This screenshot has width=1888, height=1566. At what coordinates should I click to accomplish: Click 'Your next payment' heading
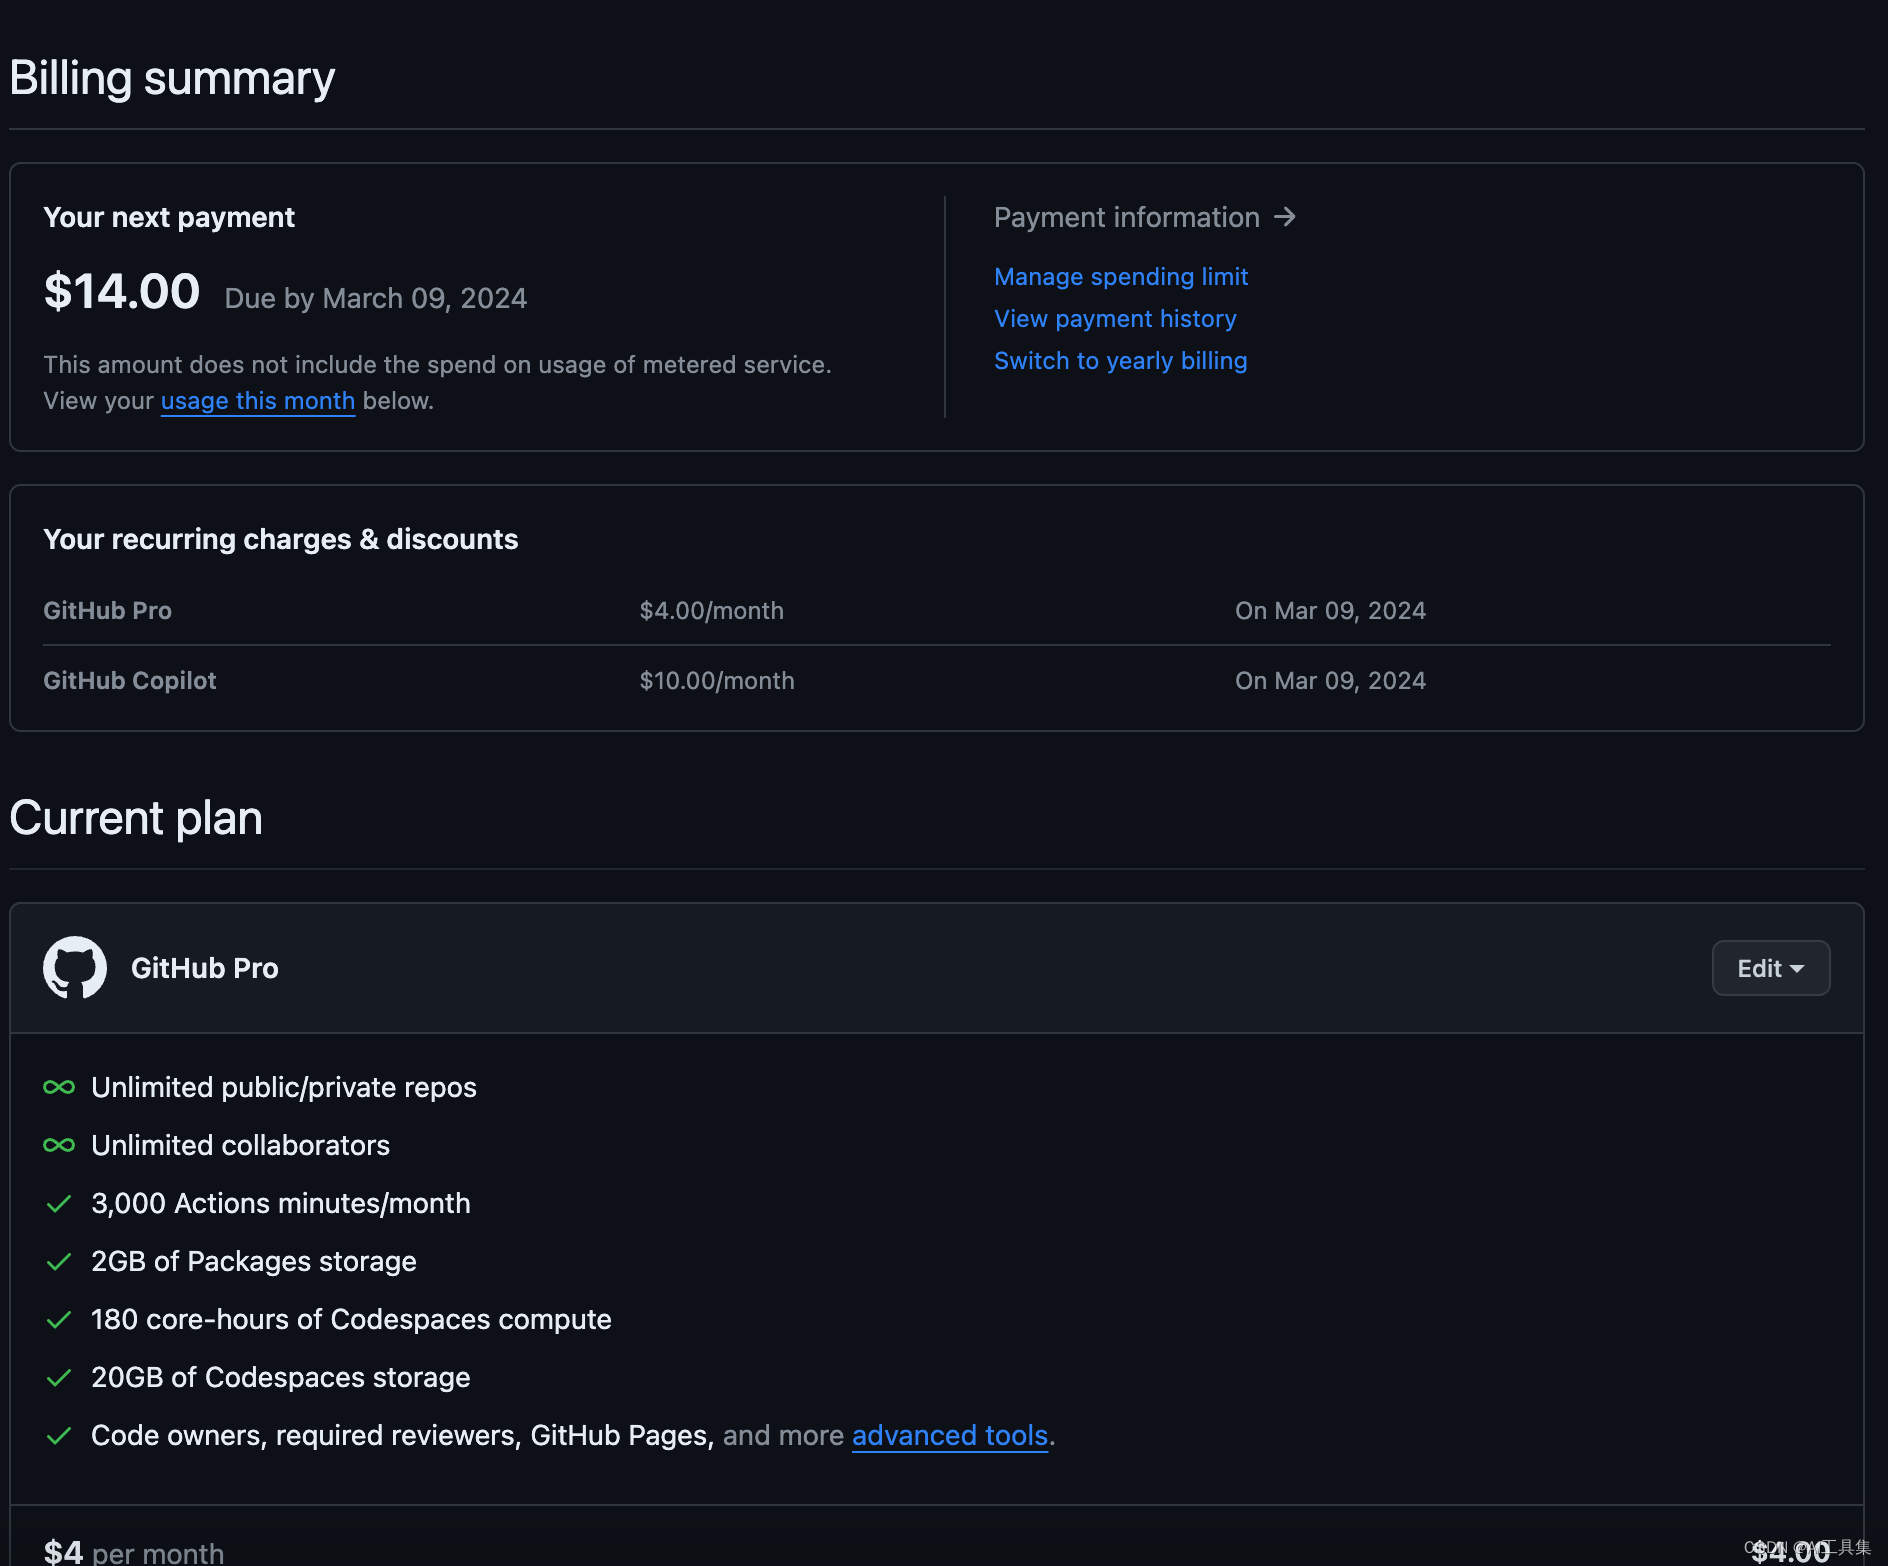(169, 217)
